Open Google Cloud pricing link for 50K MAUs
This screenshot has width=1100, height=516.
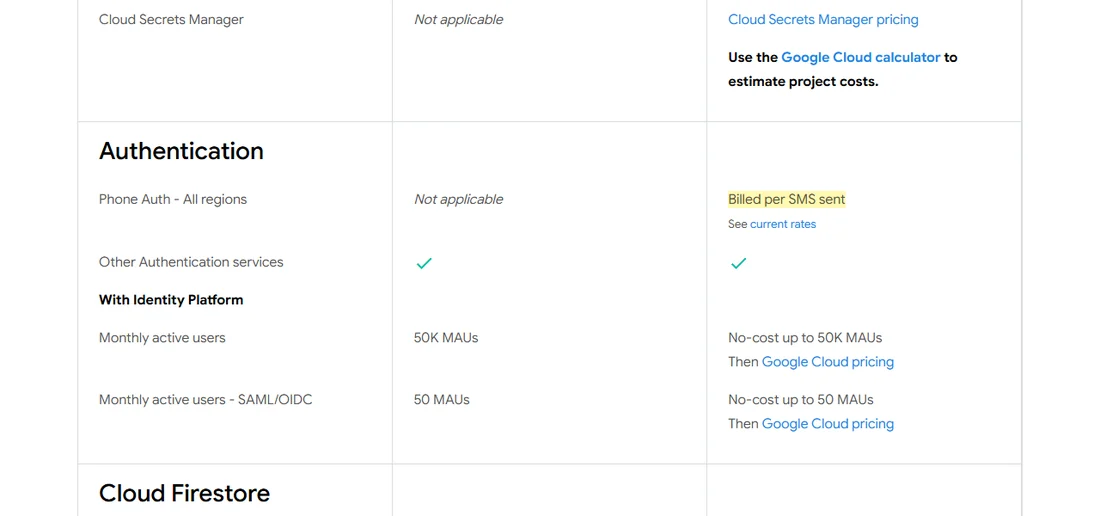pyautogui.click(x=828, y=362)
